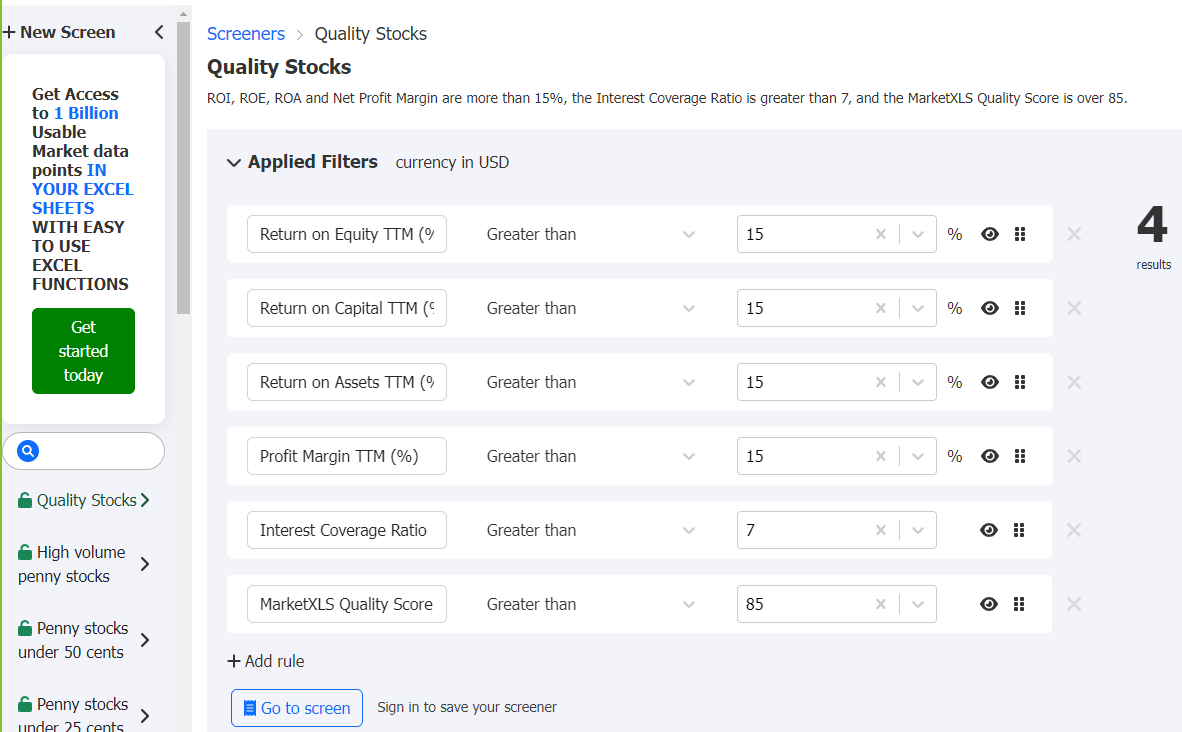The image size is (1182, 732).
Task: Click the search magnifier icon in the sidebar
Action: [x=27, y=450]
